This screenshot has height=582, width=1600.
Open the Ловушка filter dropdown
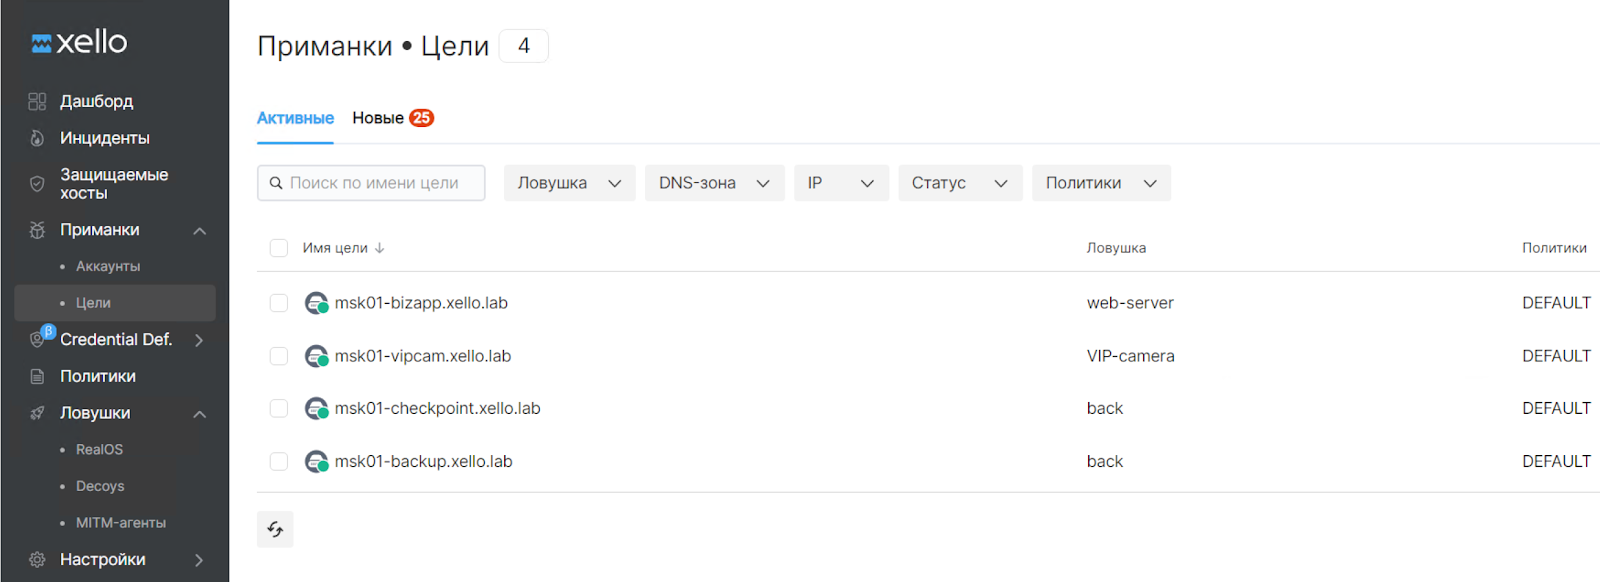point(569,183)
